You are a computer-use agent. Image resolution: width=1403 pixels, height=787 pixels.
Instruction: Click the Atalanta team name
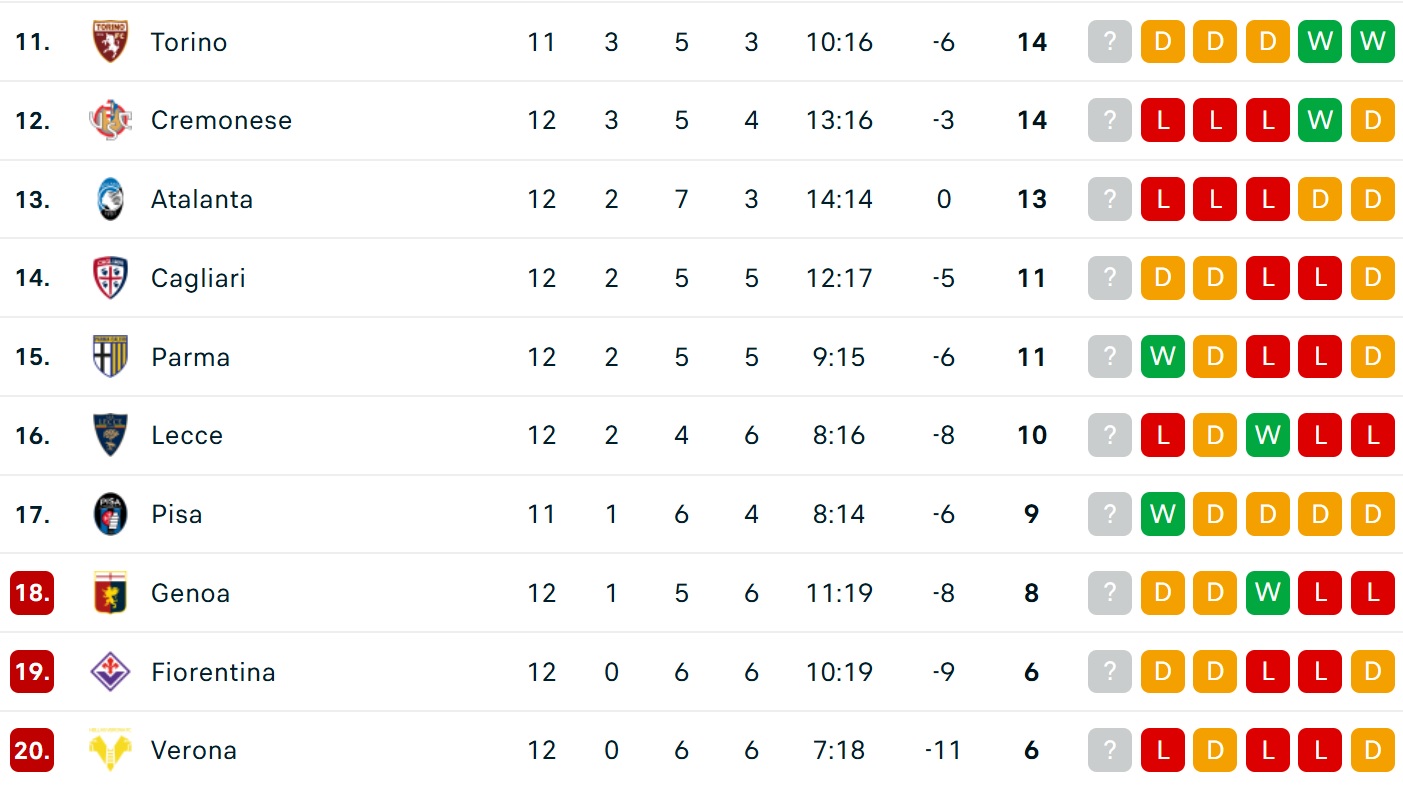pyautogui.click(x=202, y=199)
